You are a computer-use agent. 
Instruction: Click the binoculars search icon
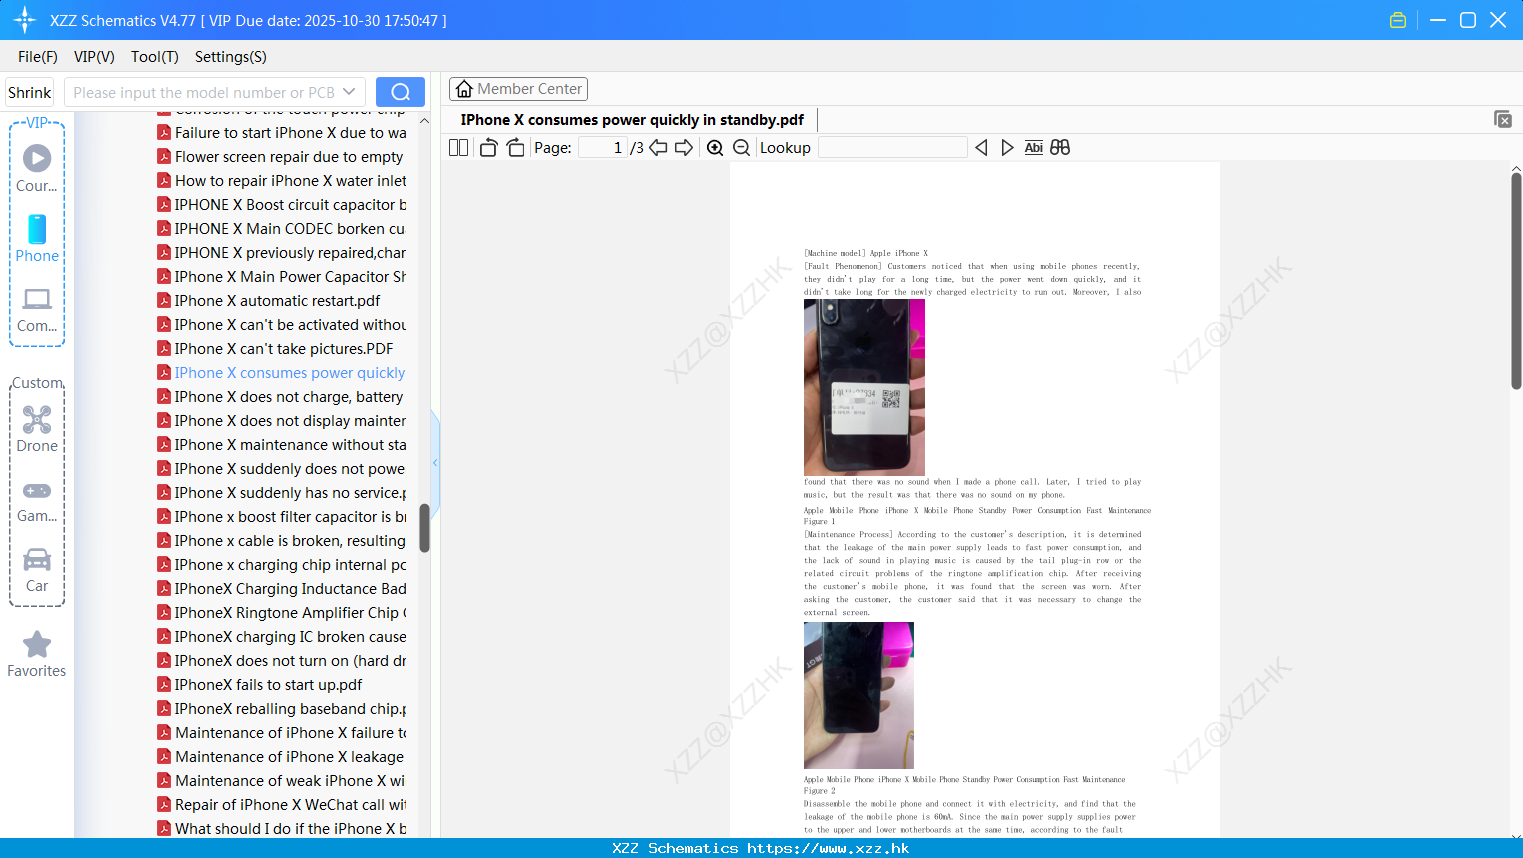[1060, 147]
